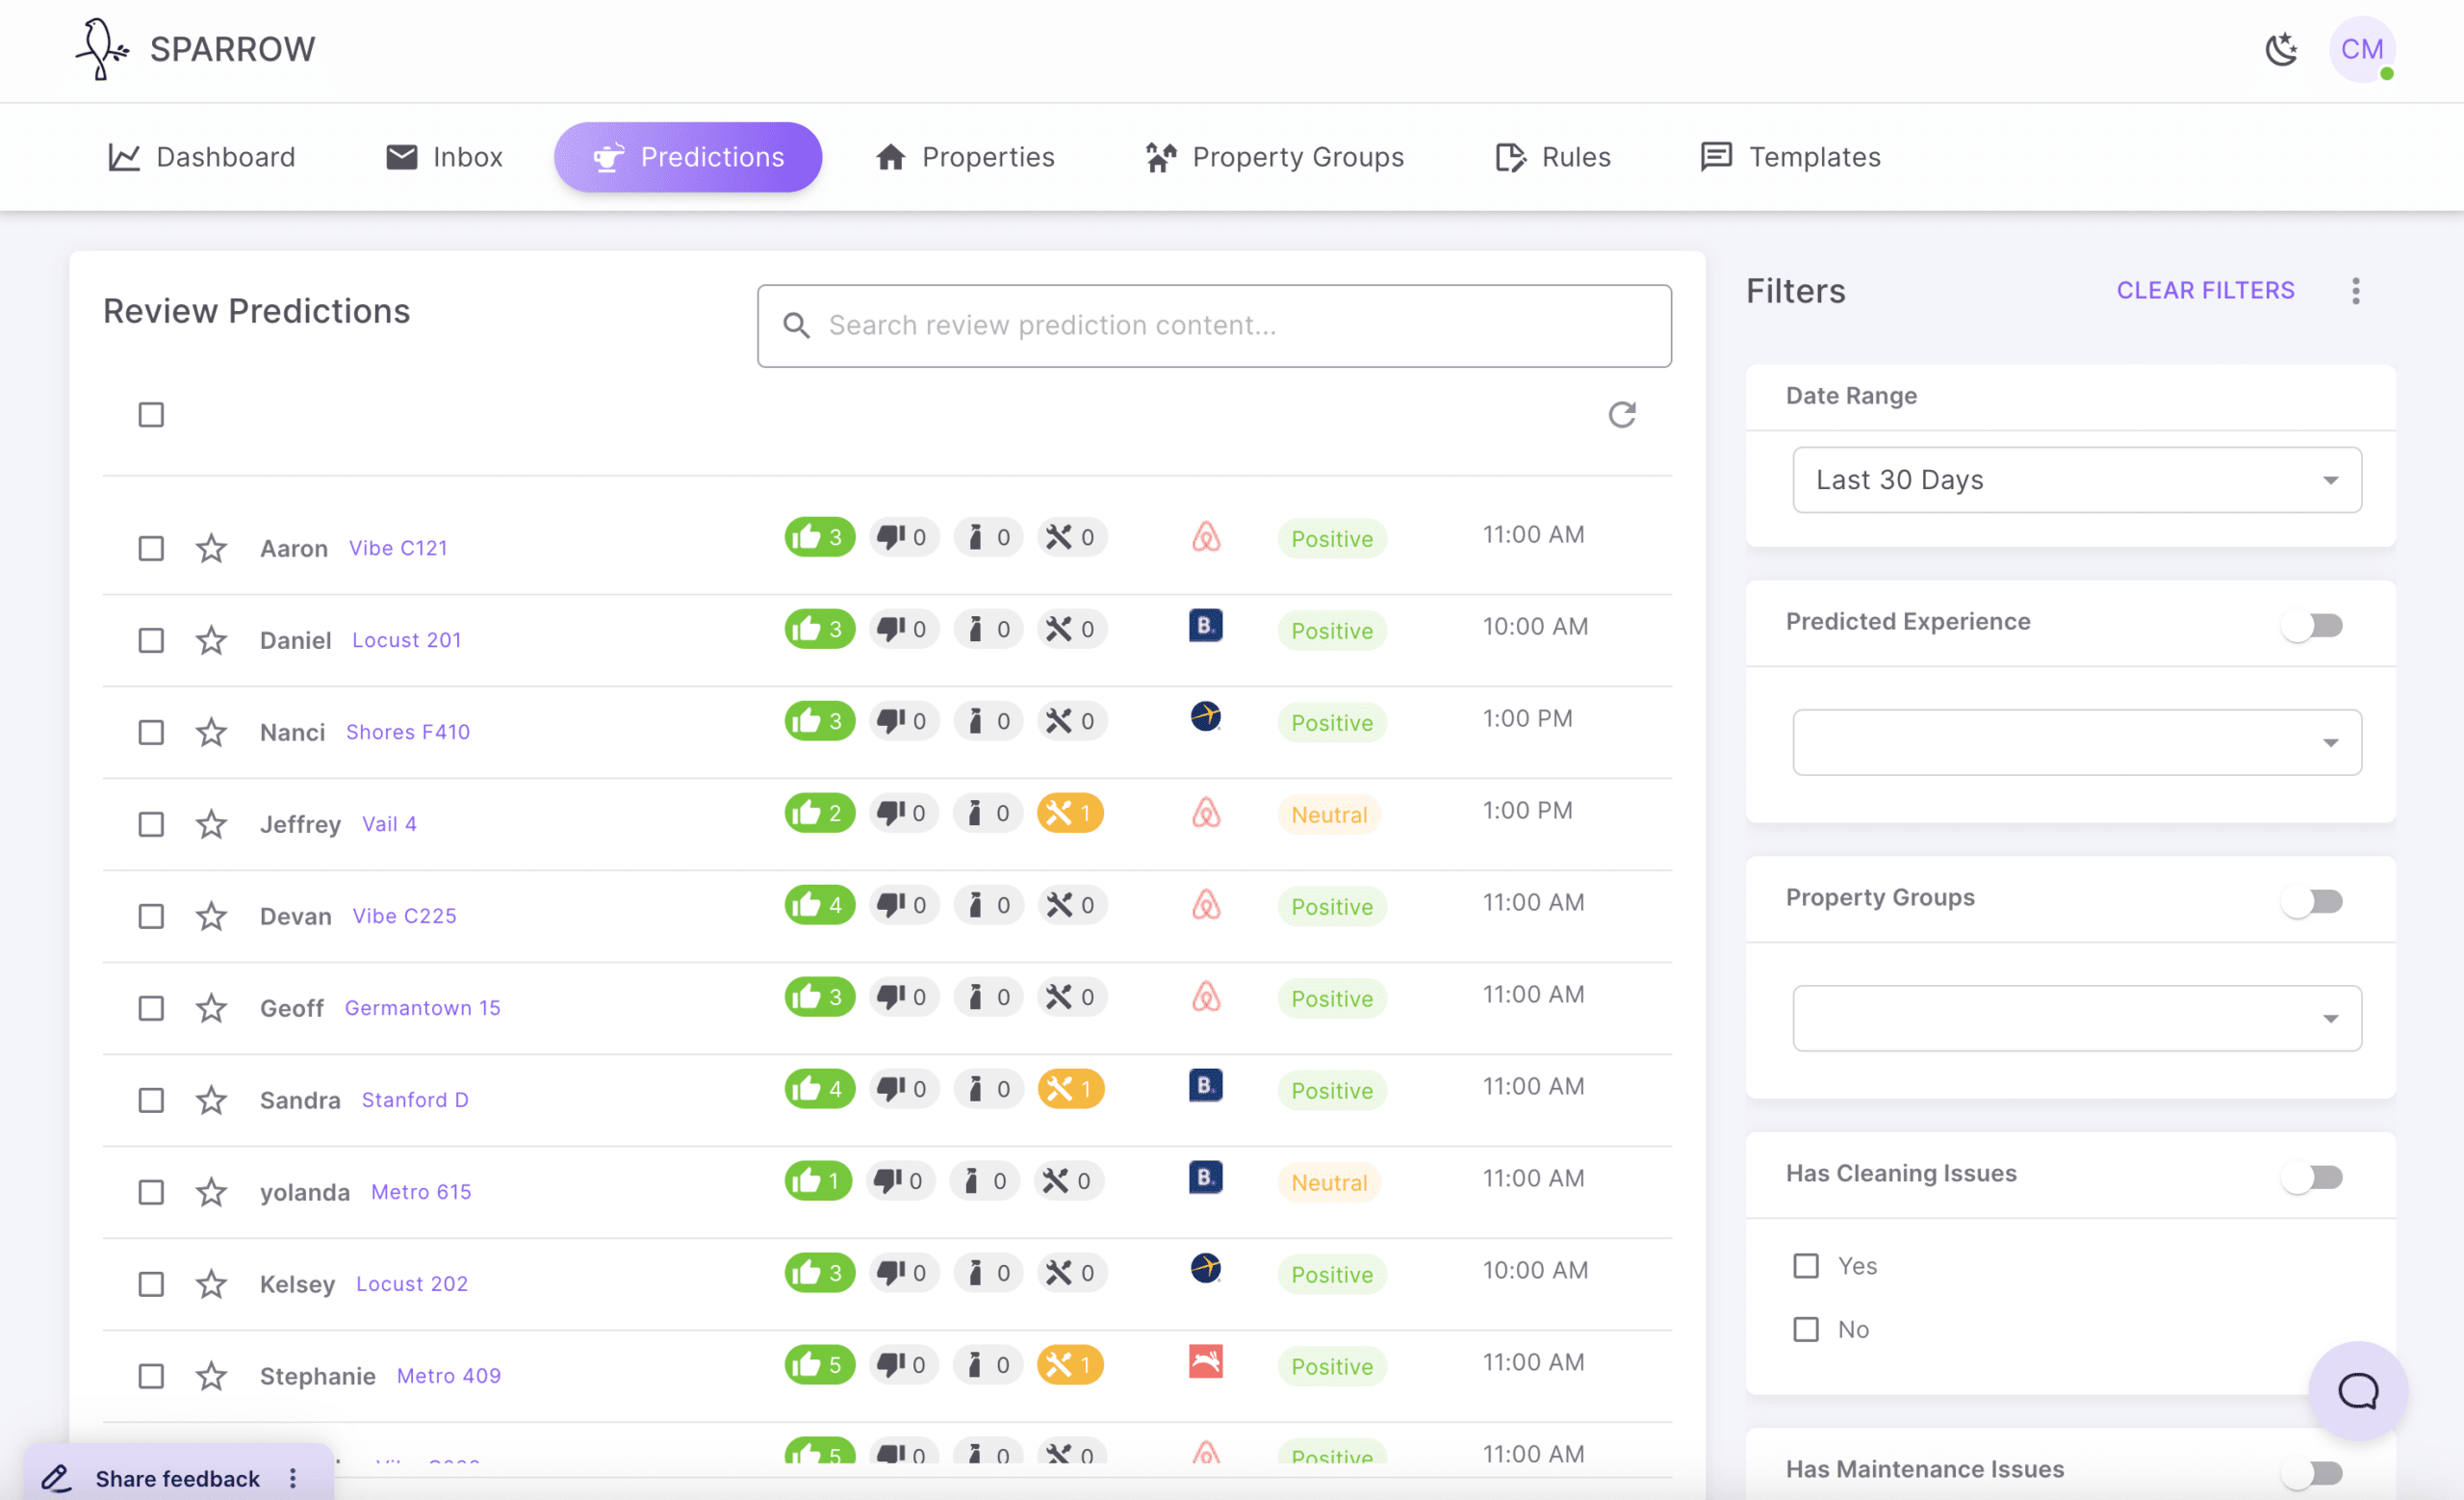Click channel icon in Stephanie's row

pyautogui.click(x=1206, y=1362)
